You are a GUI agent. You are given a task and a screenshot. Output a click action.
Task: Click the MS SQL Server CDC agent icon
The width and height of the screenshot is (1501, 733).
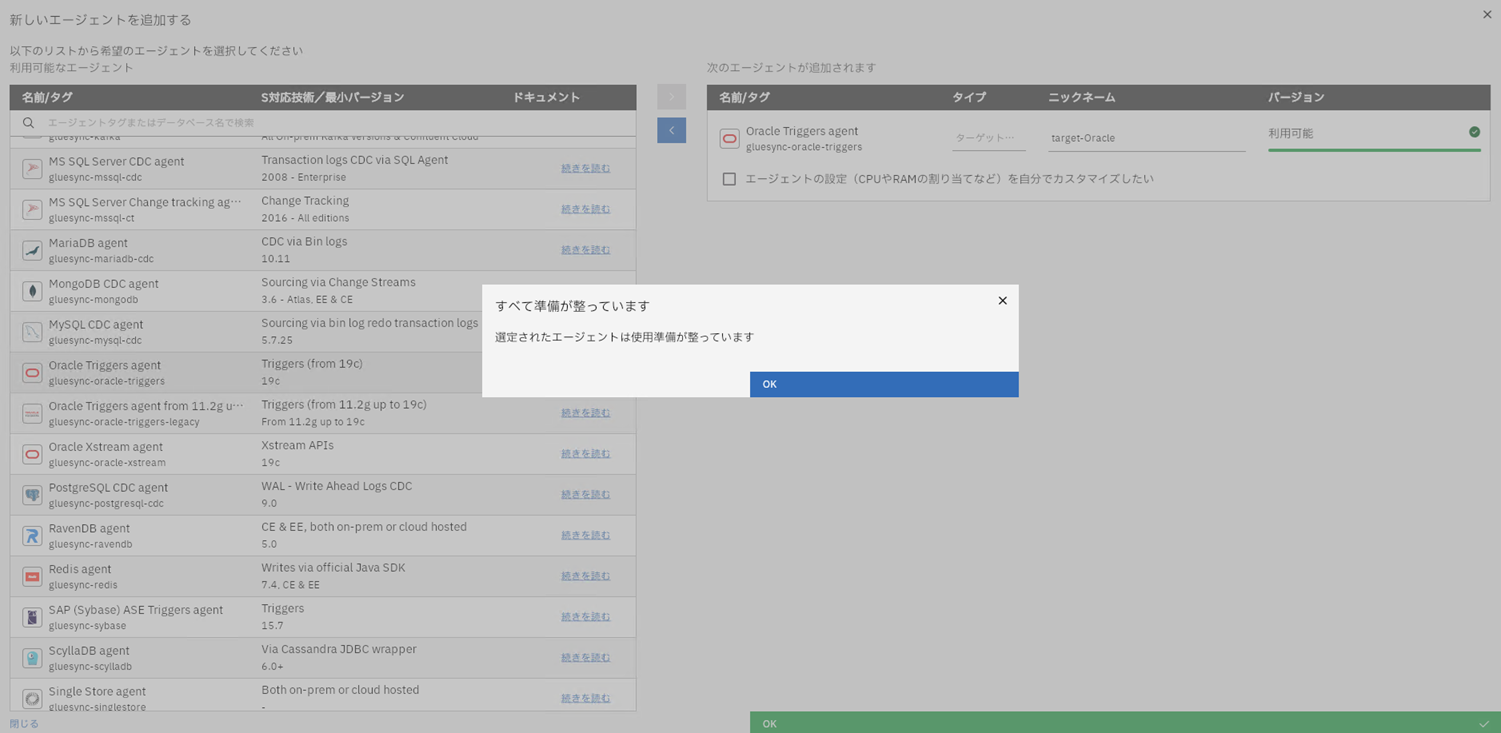pyautogui.click(x=32, y=169)
